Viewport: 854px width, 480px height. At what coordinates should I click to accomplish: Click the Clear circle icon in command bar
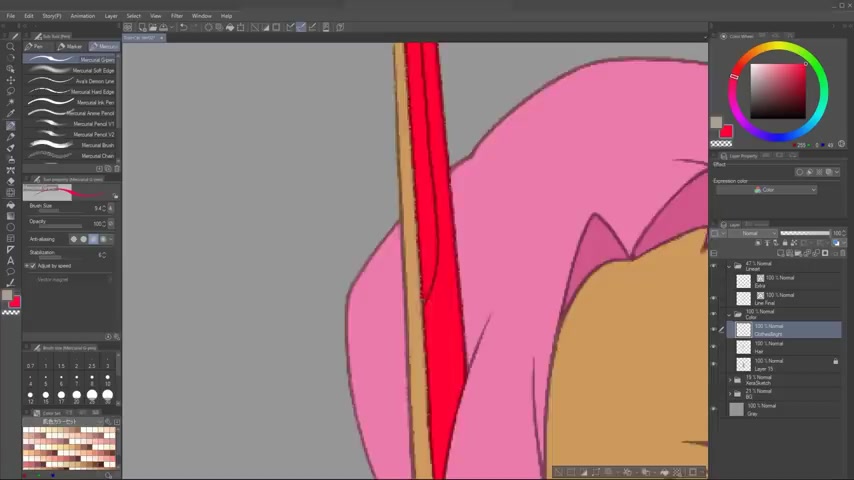[x=208, y=27]
